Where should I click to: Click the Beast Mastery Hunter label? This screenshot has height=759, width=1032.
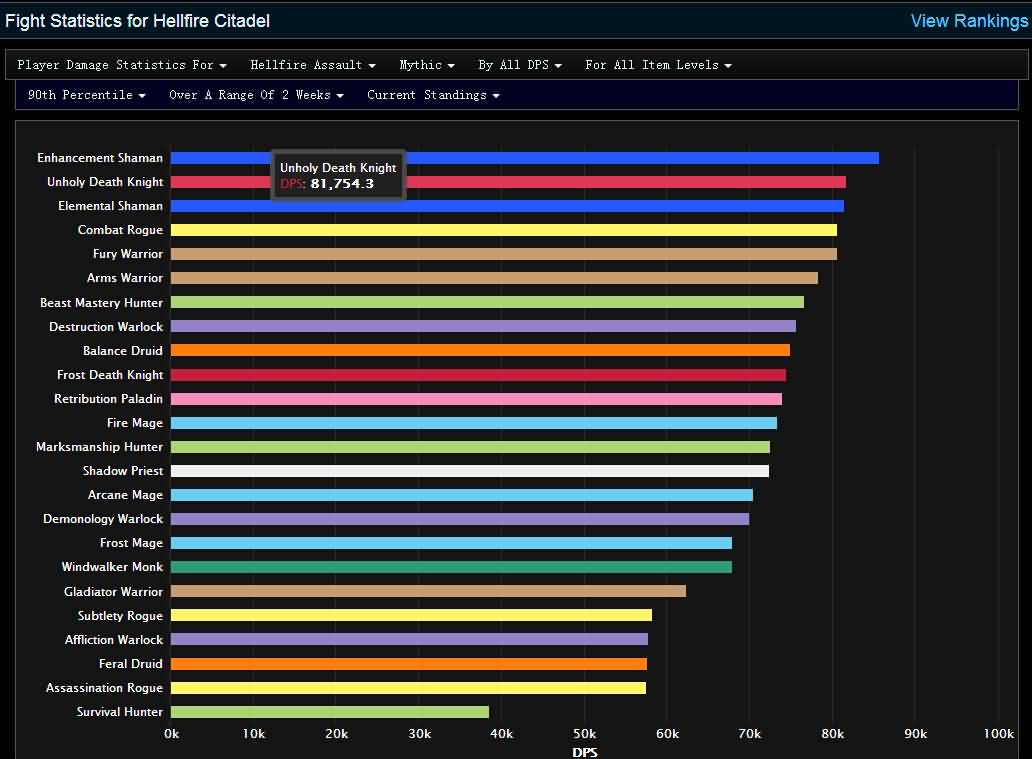pyautogui.click(x=101, y=303)
